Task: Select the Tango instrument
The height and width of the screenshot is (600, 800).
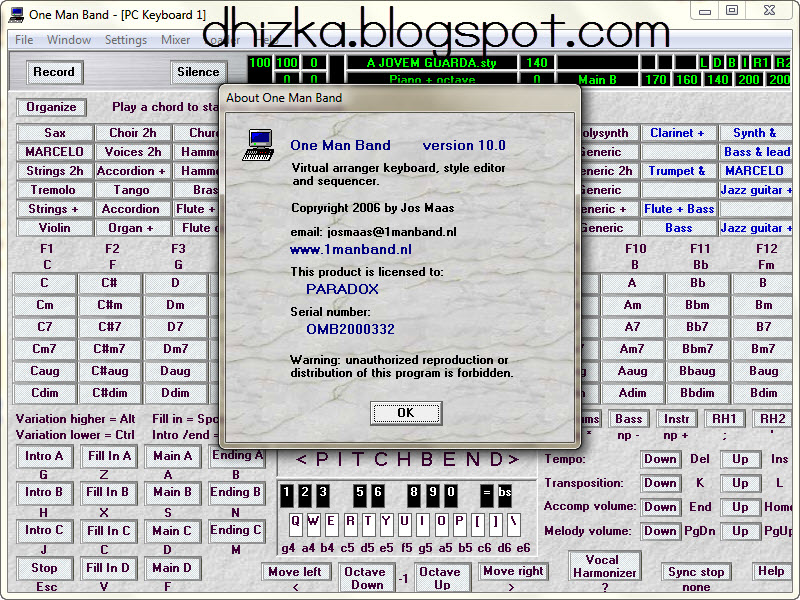Action: coord(132,190)
